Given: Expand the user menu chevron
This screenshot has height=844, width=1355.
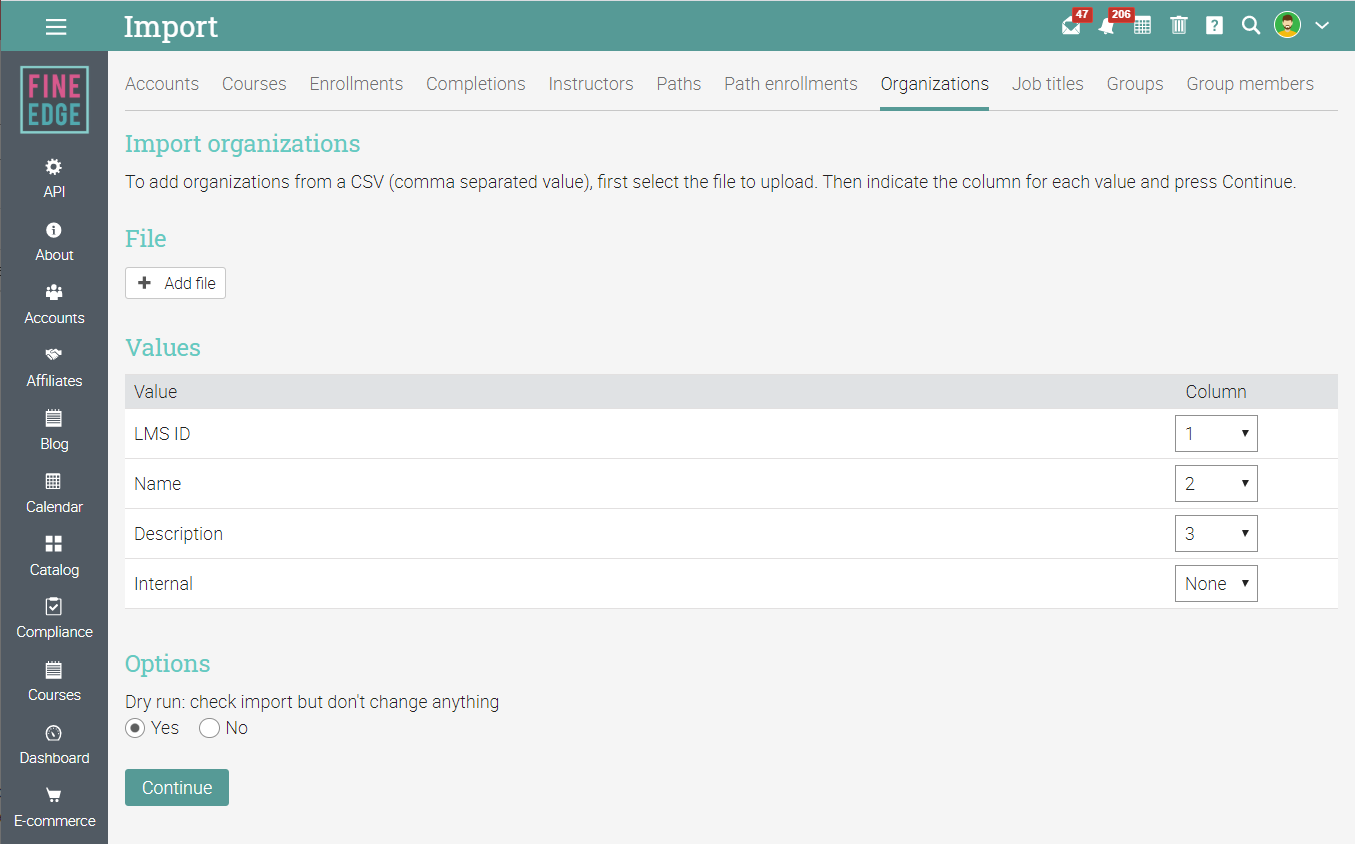Looking at the screenshot, I should [x=1322, y=26].
